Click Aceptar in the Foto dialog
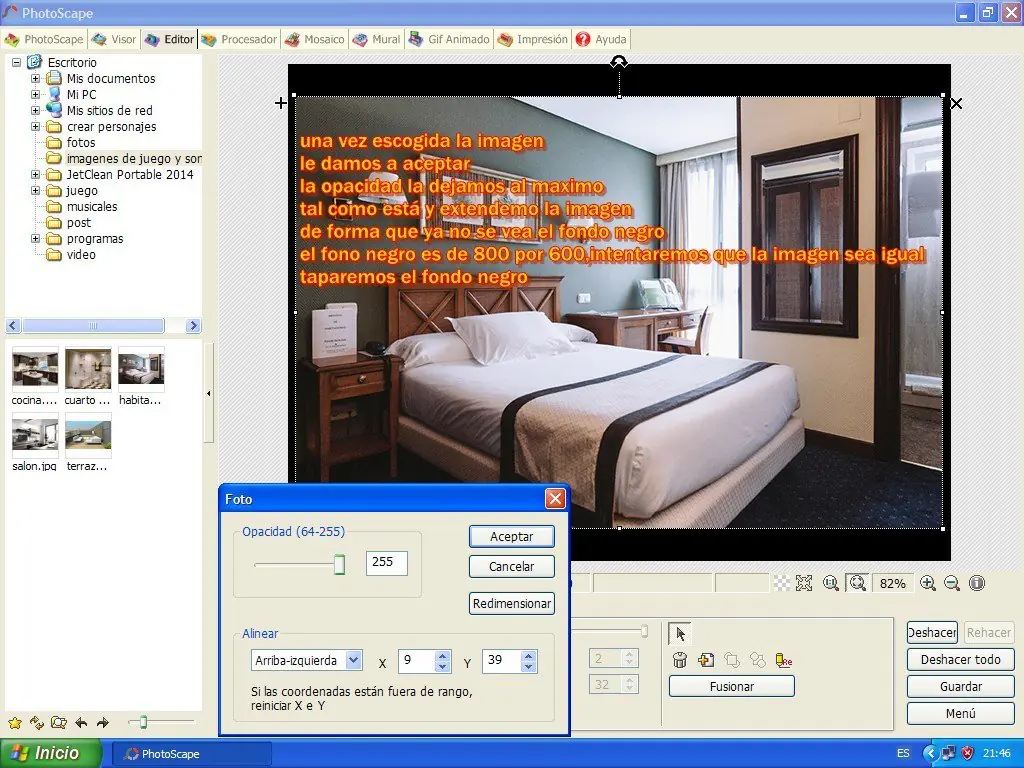Viewport: 1024px width, 768px height. click(511, 536)
